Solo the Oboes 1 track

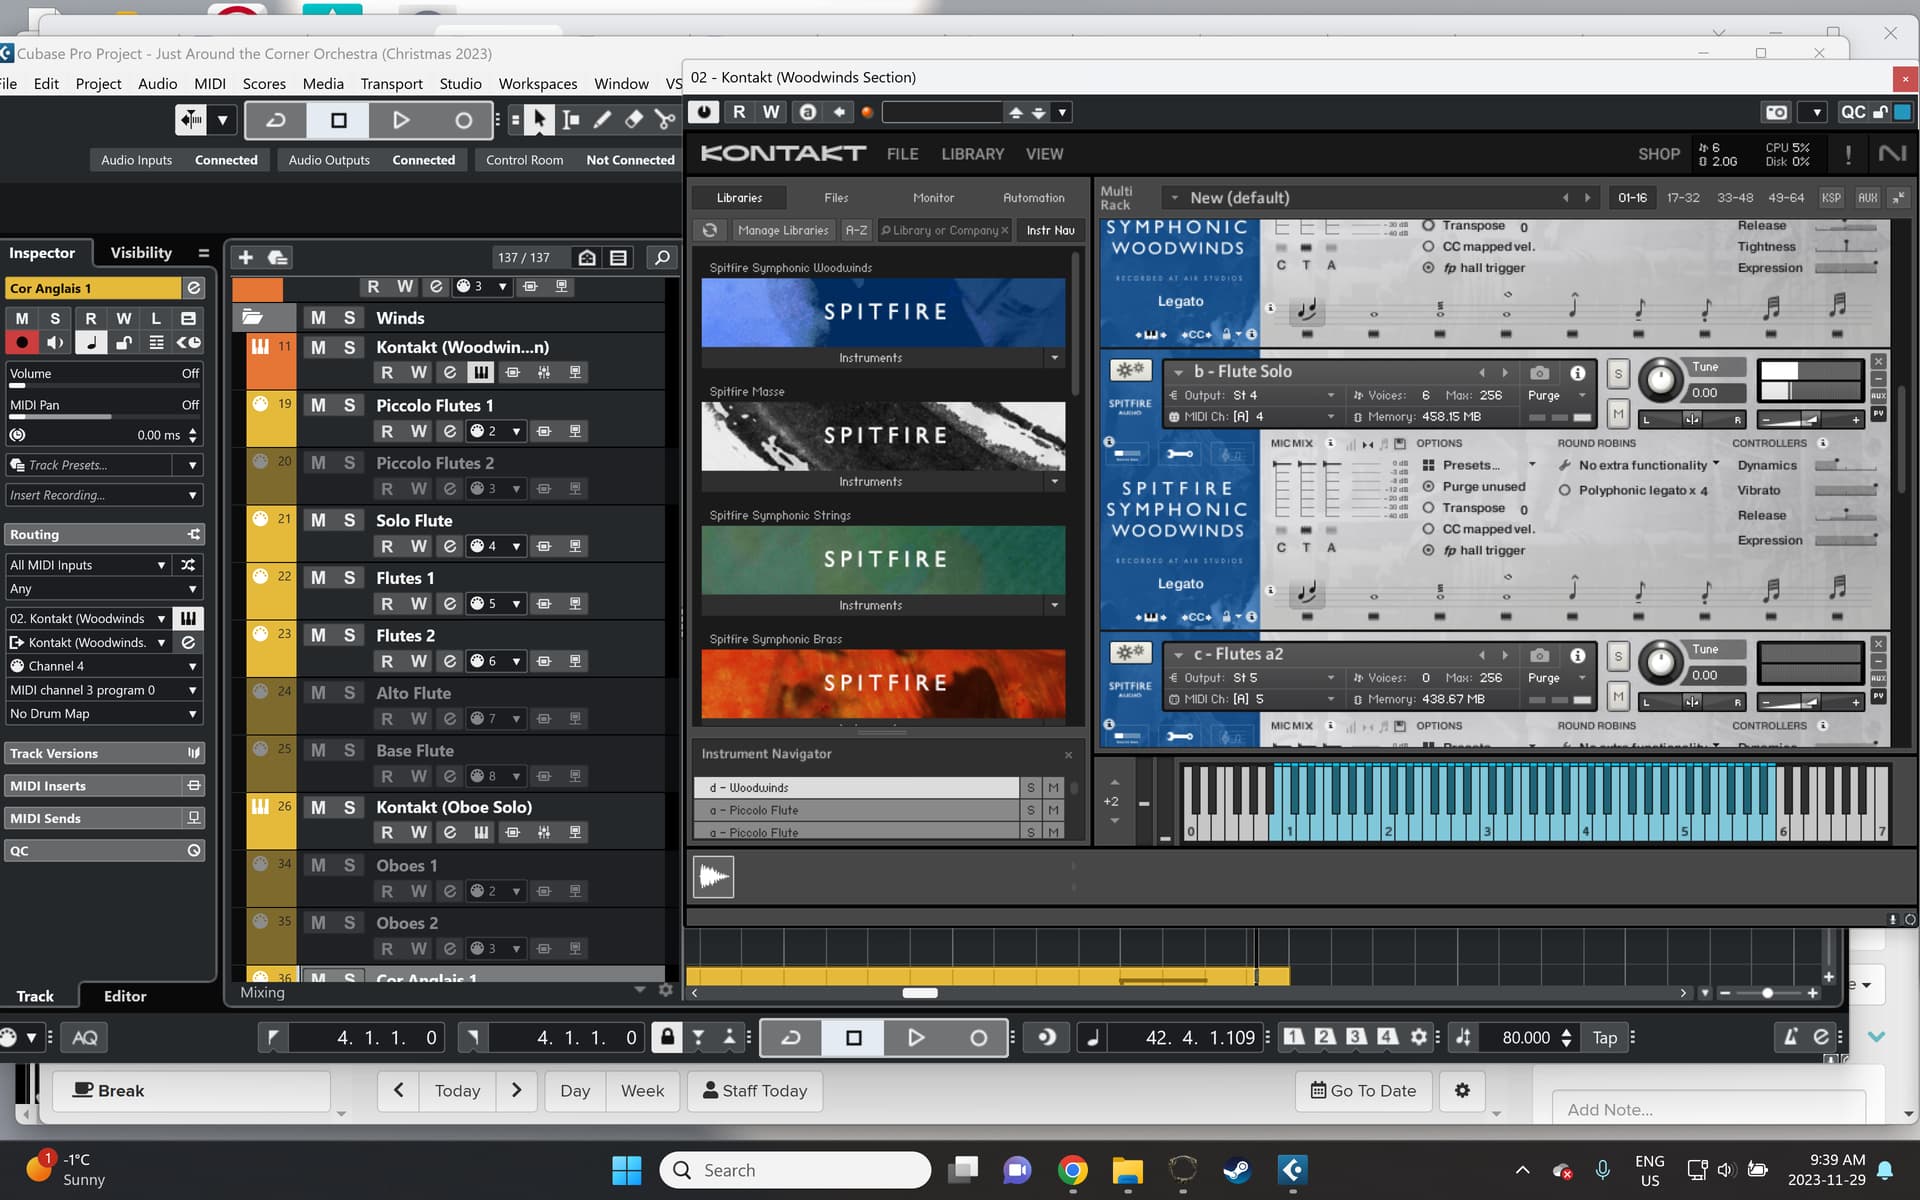(348, 864)
